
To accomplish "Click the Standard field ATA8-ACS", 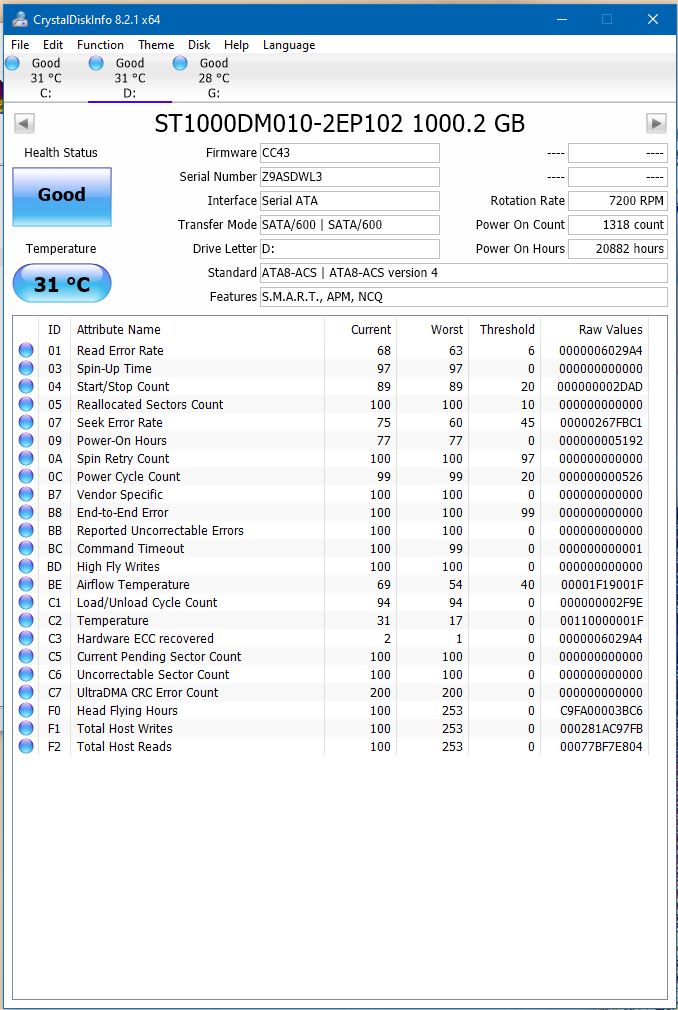I will point(464,272).
